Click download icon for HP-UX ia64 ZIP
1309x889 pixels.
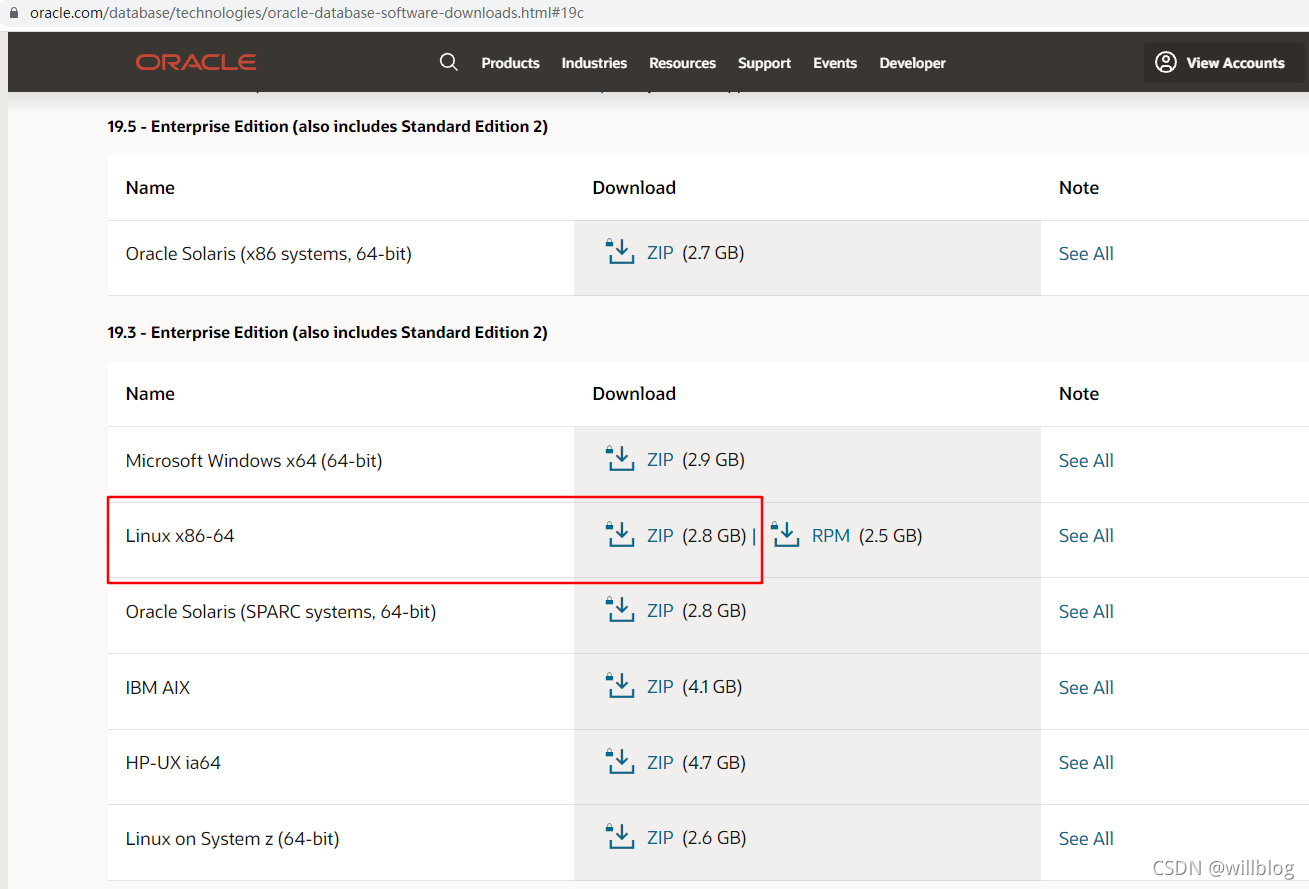click(x=621, y=762)
